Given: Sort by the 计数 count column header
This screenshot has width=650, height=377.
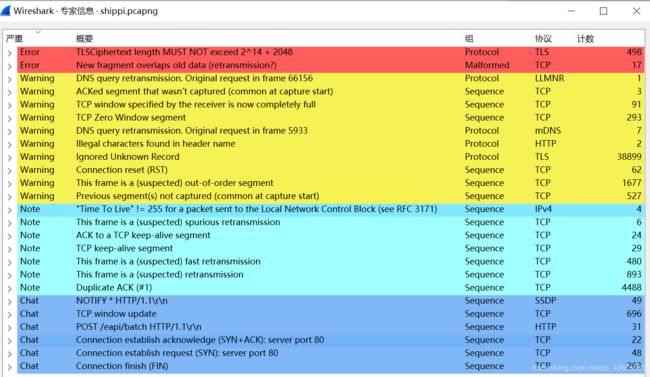Looking at the screenshot, I should pos(585,39).
